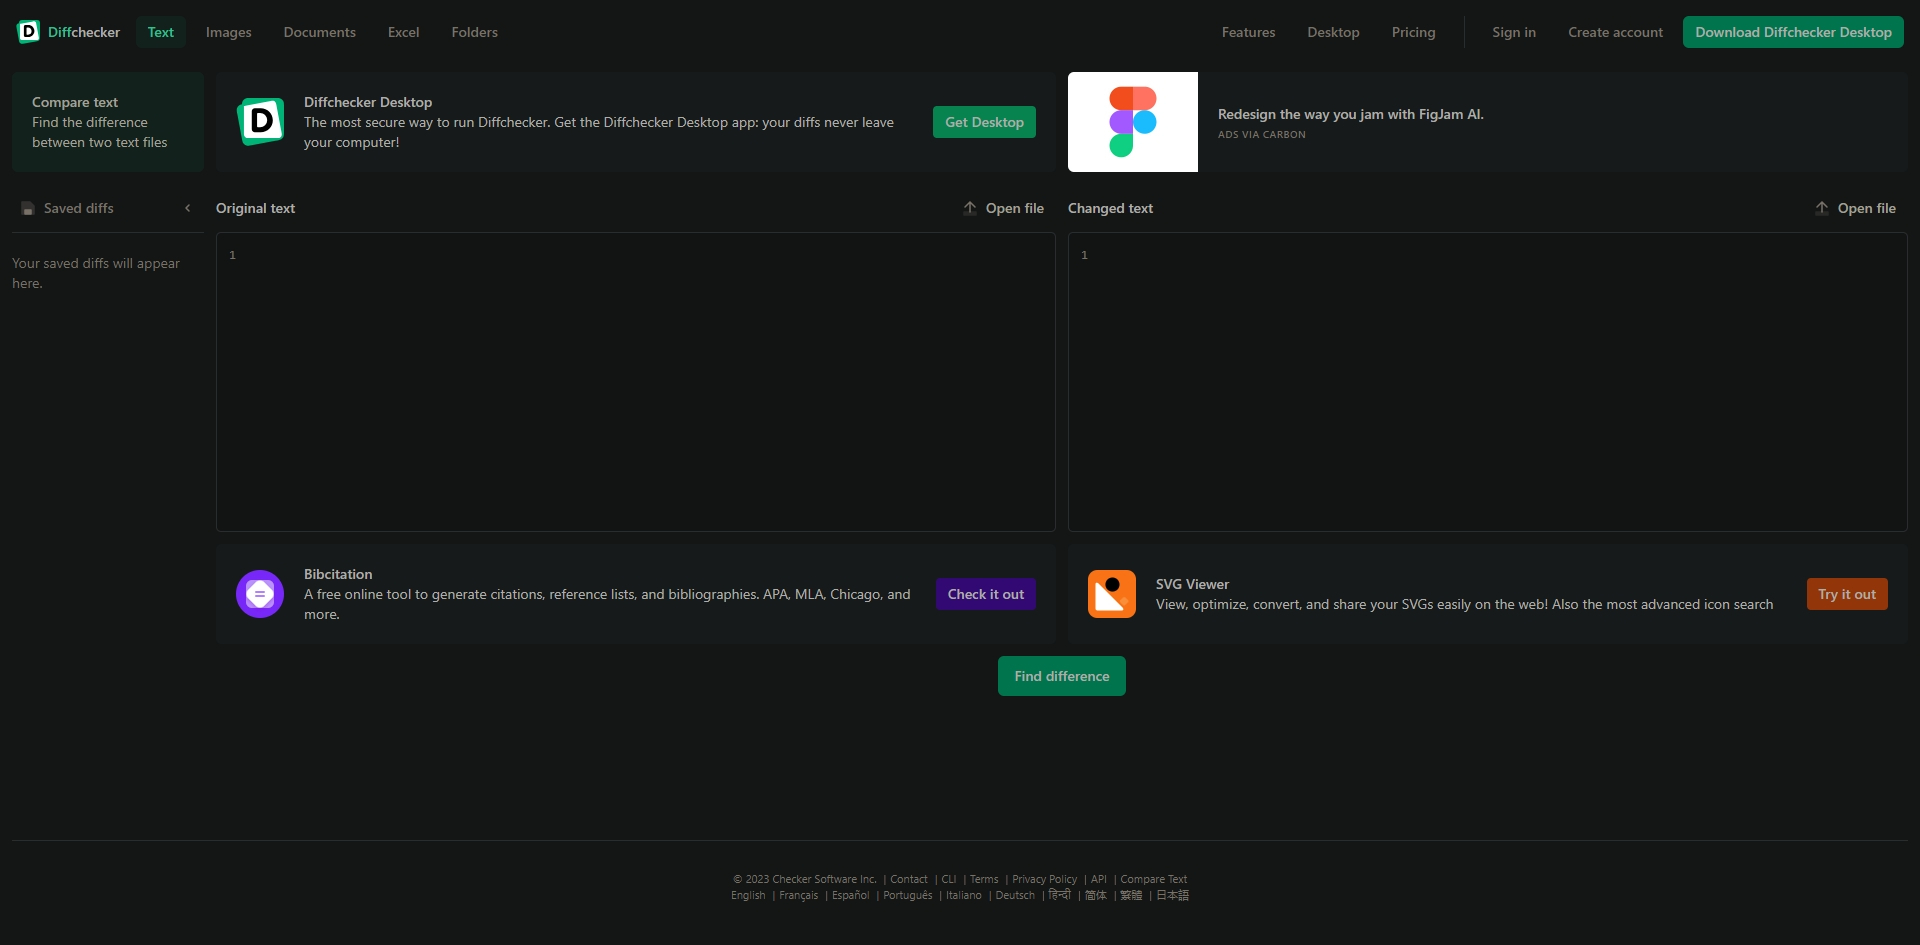Viewport: 1920px width, 945px height.
Task: Click the Saved diffs heading
Action: (x=79, y=208)
